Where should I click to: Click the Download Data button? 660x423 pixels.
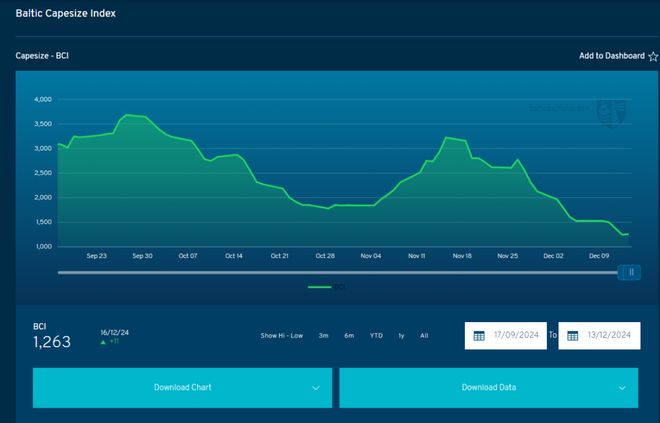[x=489, y=388]
